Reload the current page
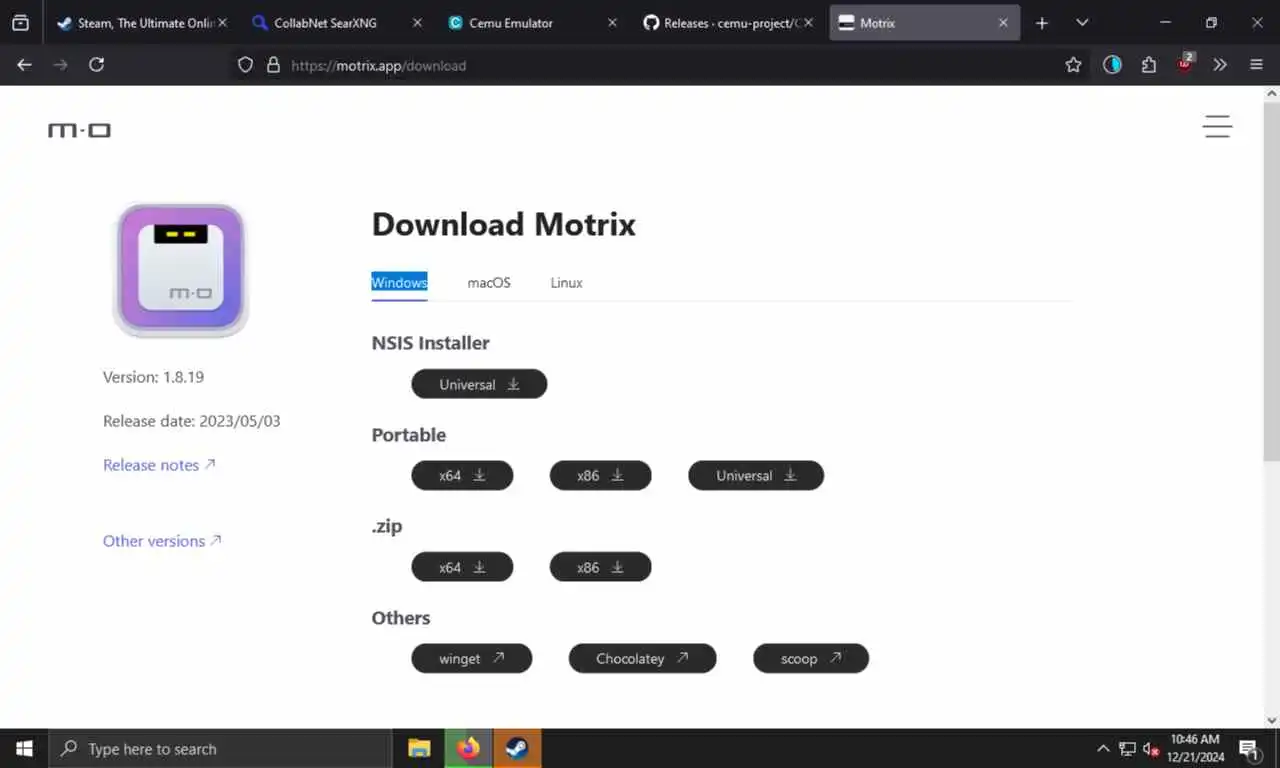Screen dimensions: 1280x768 pos(96,65)
